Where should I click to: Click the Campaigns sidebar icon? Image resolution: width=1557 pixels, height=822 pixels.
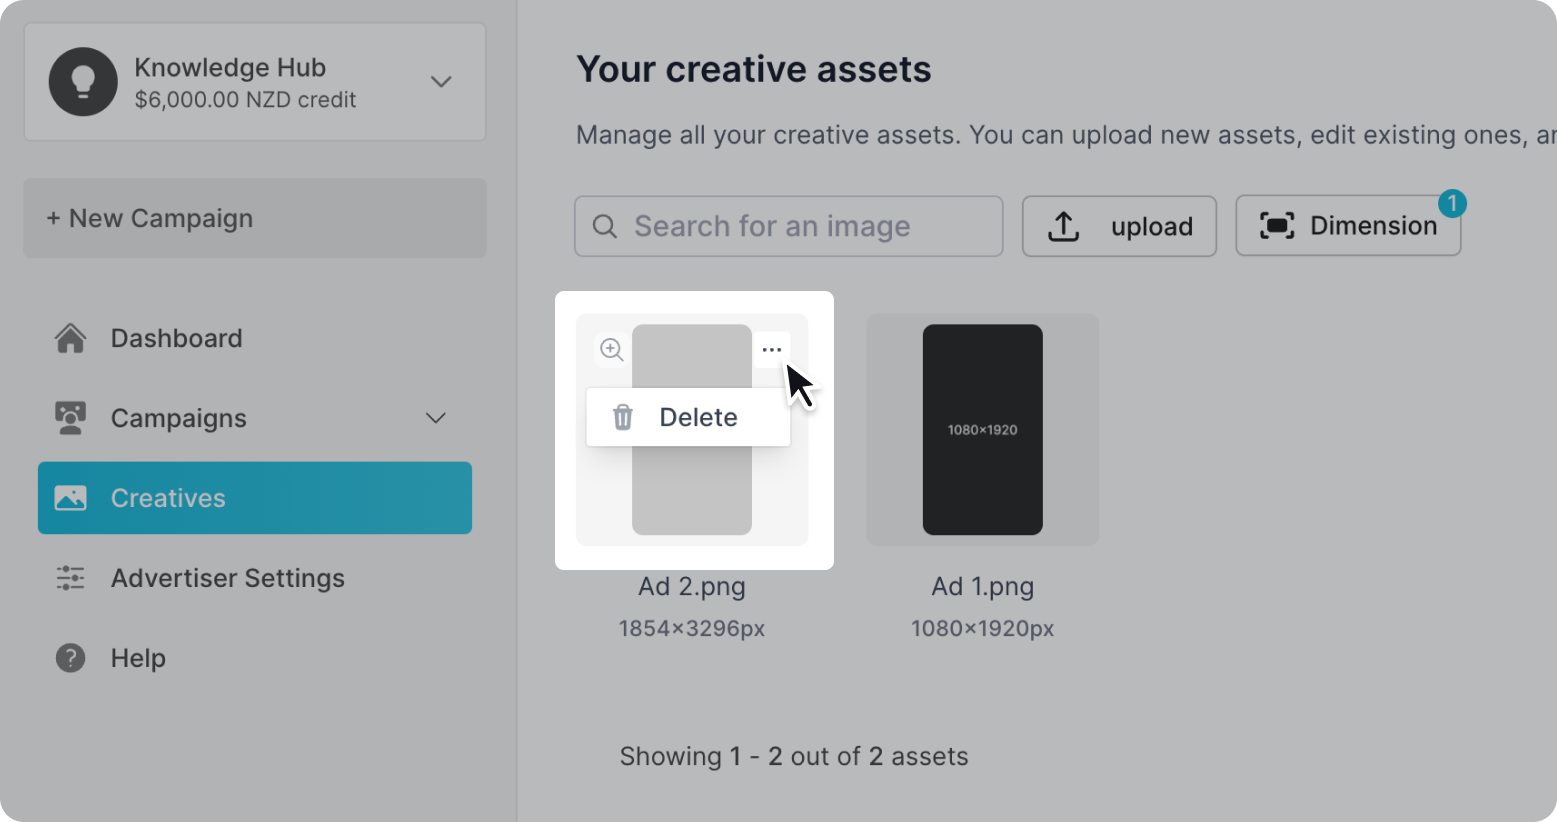(x=70, y=418)
